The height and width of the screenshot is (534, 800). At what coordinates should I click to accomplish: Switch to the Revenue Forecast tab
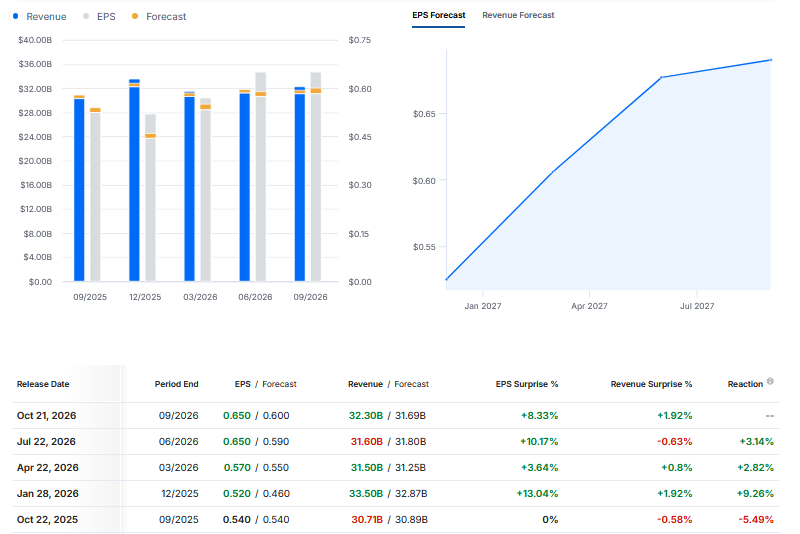pos(518,15)
